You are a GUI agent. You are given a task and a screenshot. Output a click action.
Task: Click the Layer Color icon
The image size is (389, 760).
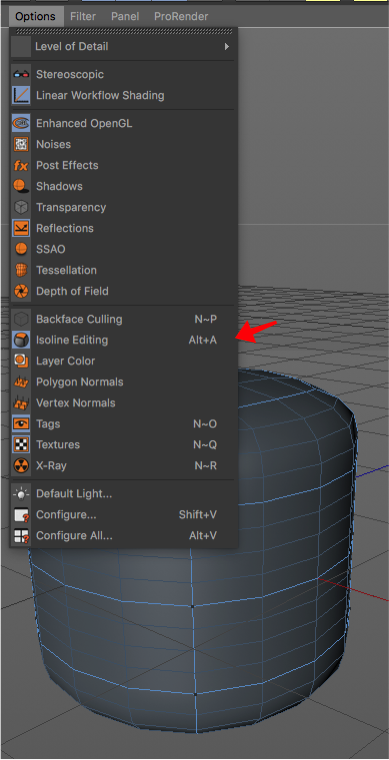pyautogui.click(x=21, y=361)
